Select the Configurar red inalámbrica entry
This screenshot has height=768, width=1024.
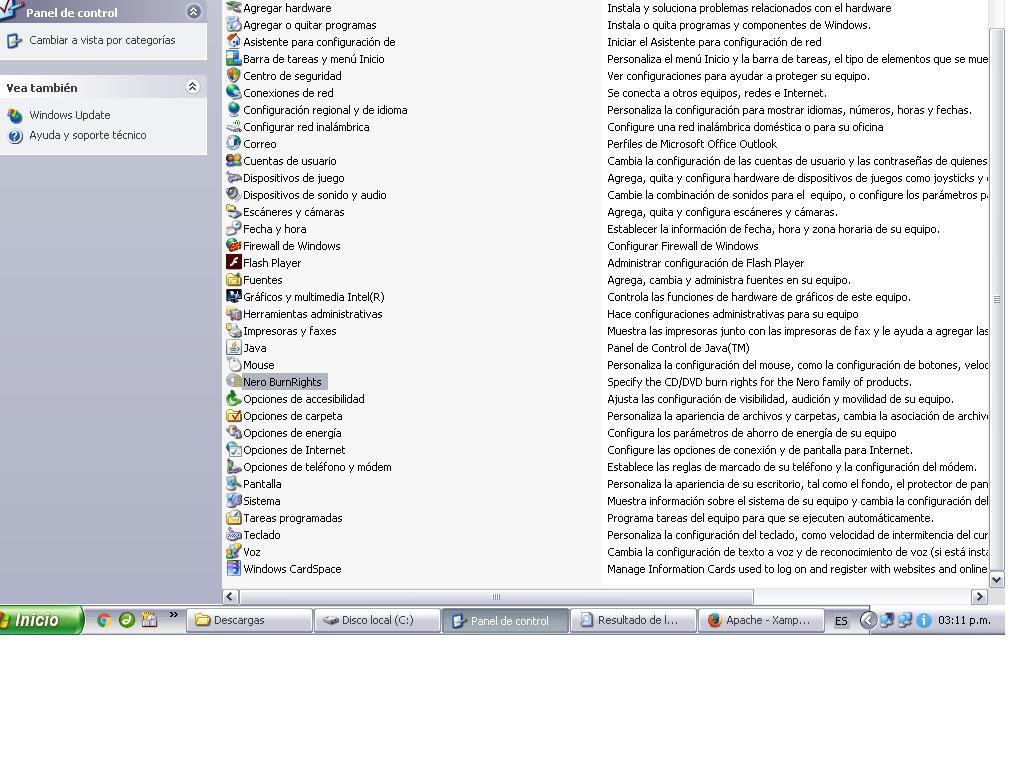click(x=306, y=127)
